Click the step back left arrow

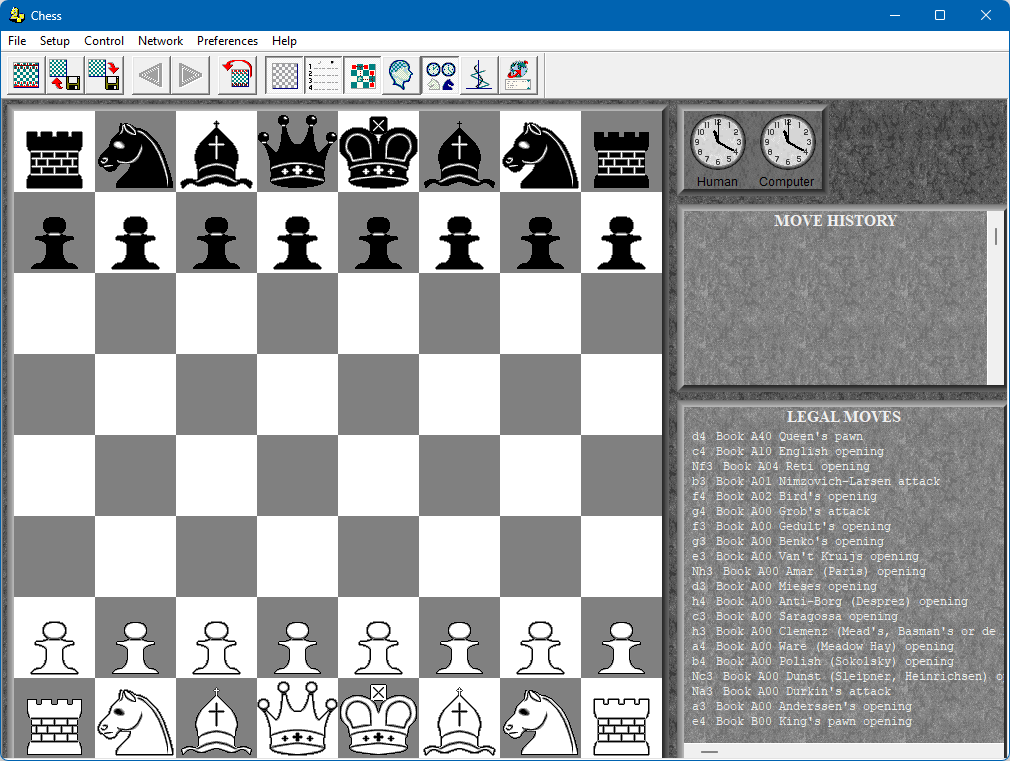151,75
